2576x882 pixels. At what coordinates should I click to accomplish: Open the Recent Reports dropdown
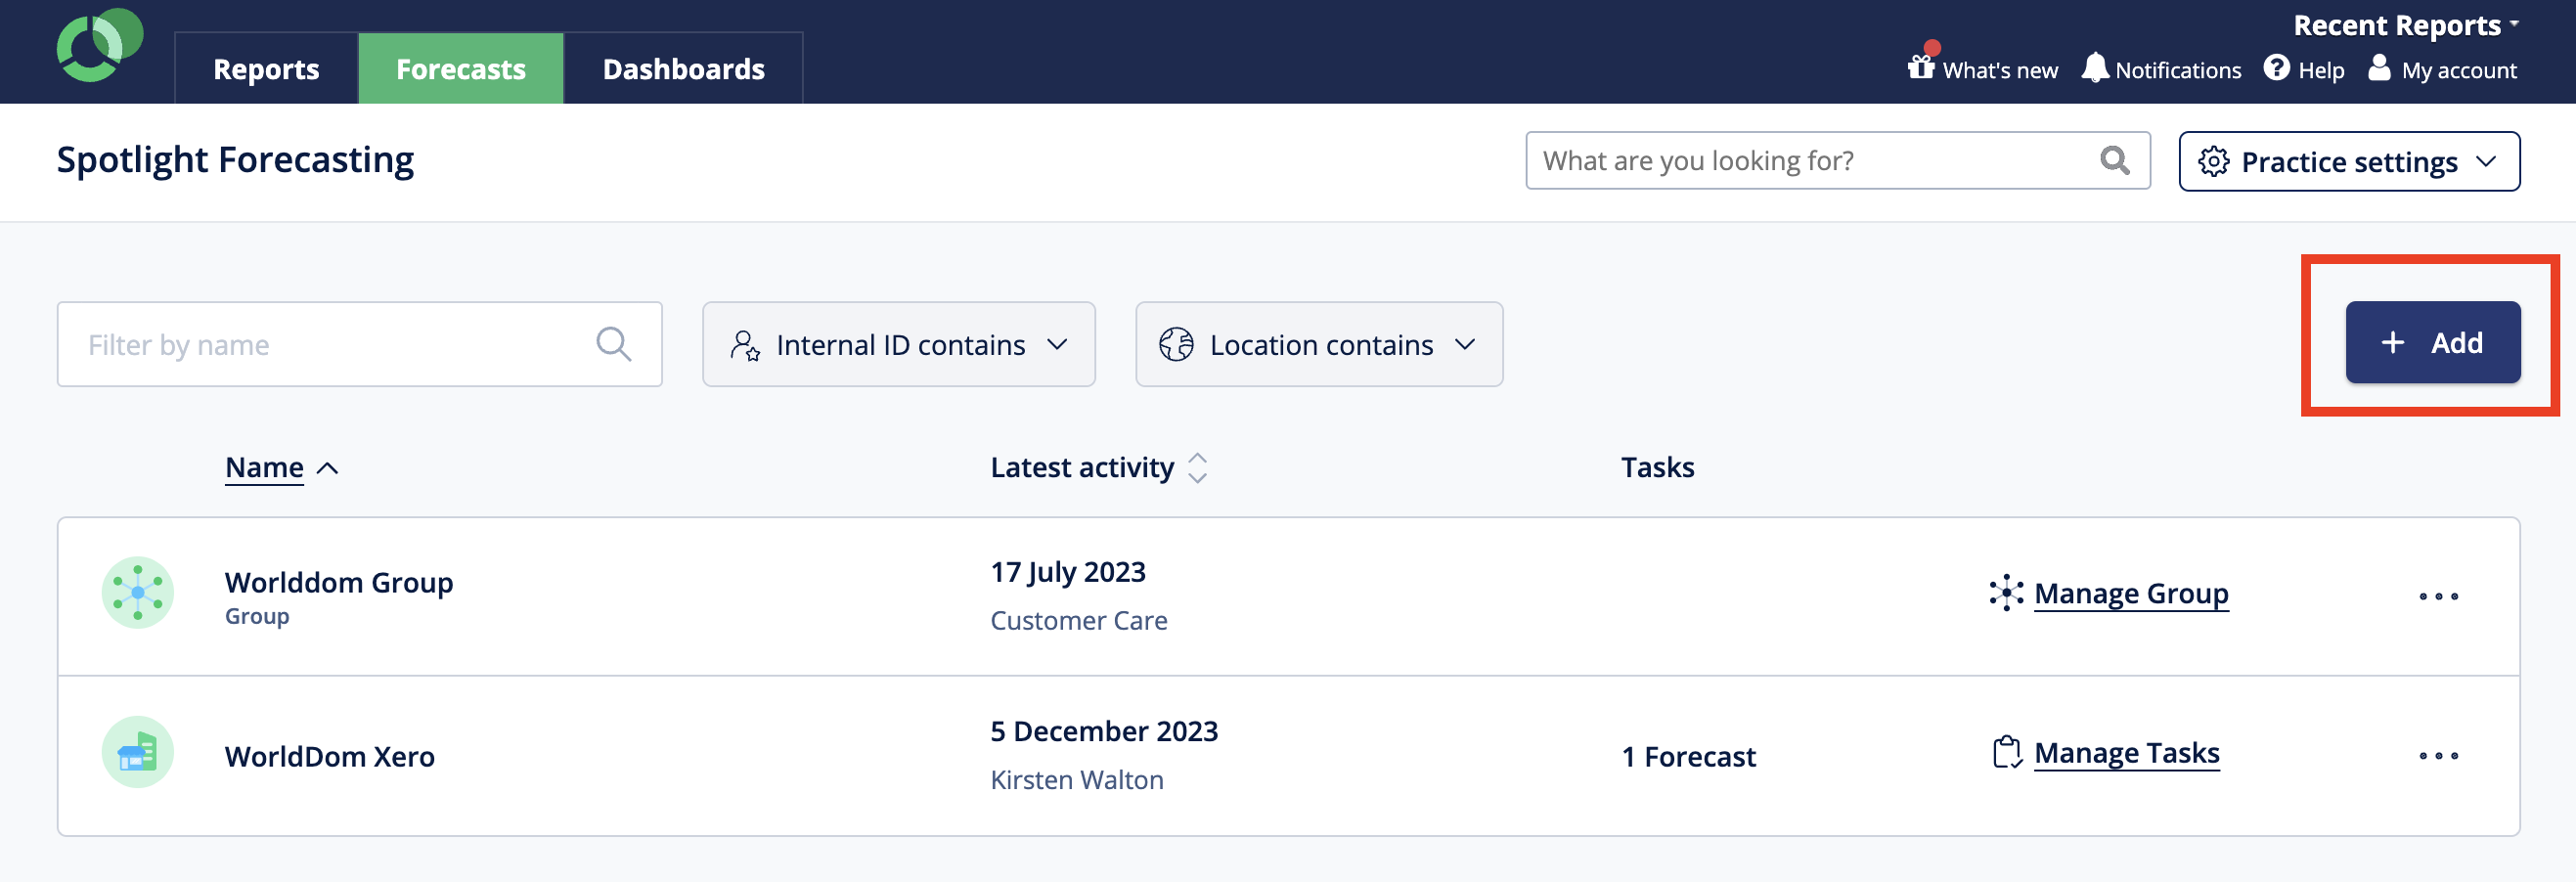tap(2398, 24)
